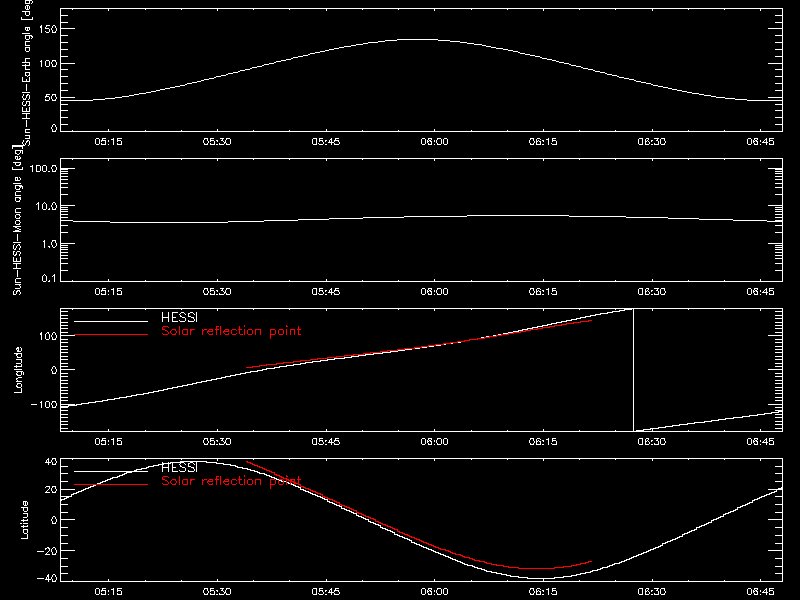Screen dimensions: 800x600
Task: Click the 20 tick on Latitude axis
Action: (51, 490)
